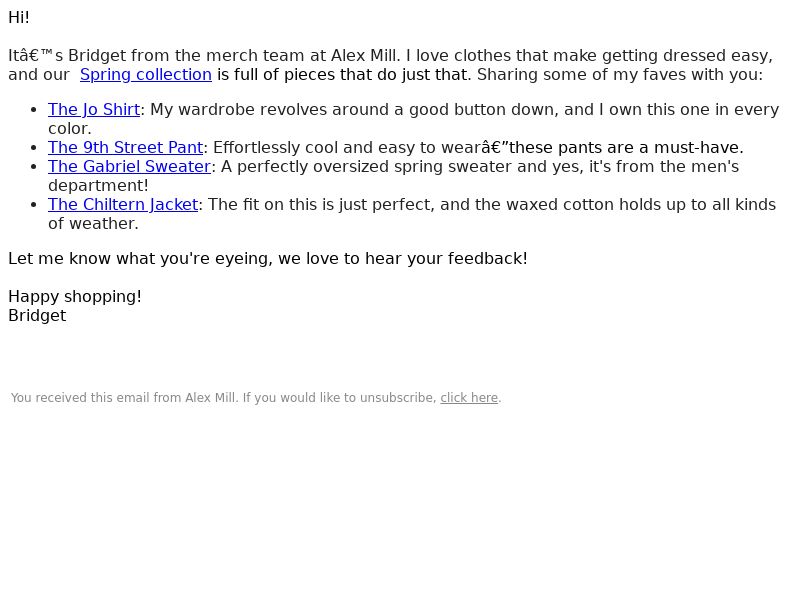800x600 pixels.
Task: Click the 'Let me know what you're eyeing' line
Action: pyautogui.click(x=268, y=259)
